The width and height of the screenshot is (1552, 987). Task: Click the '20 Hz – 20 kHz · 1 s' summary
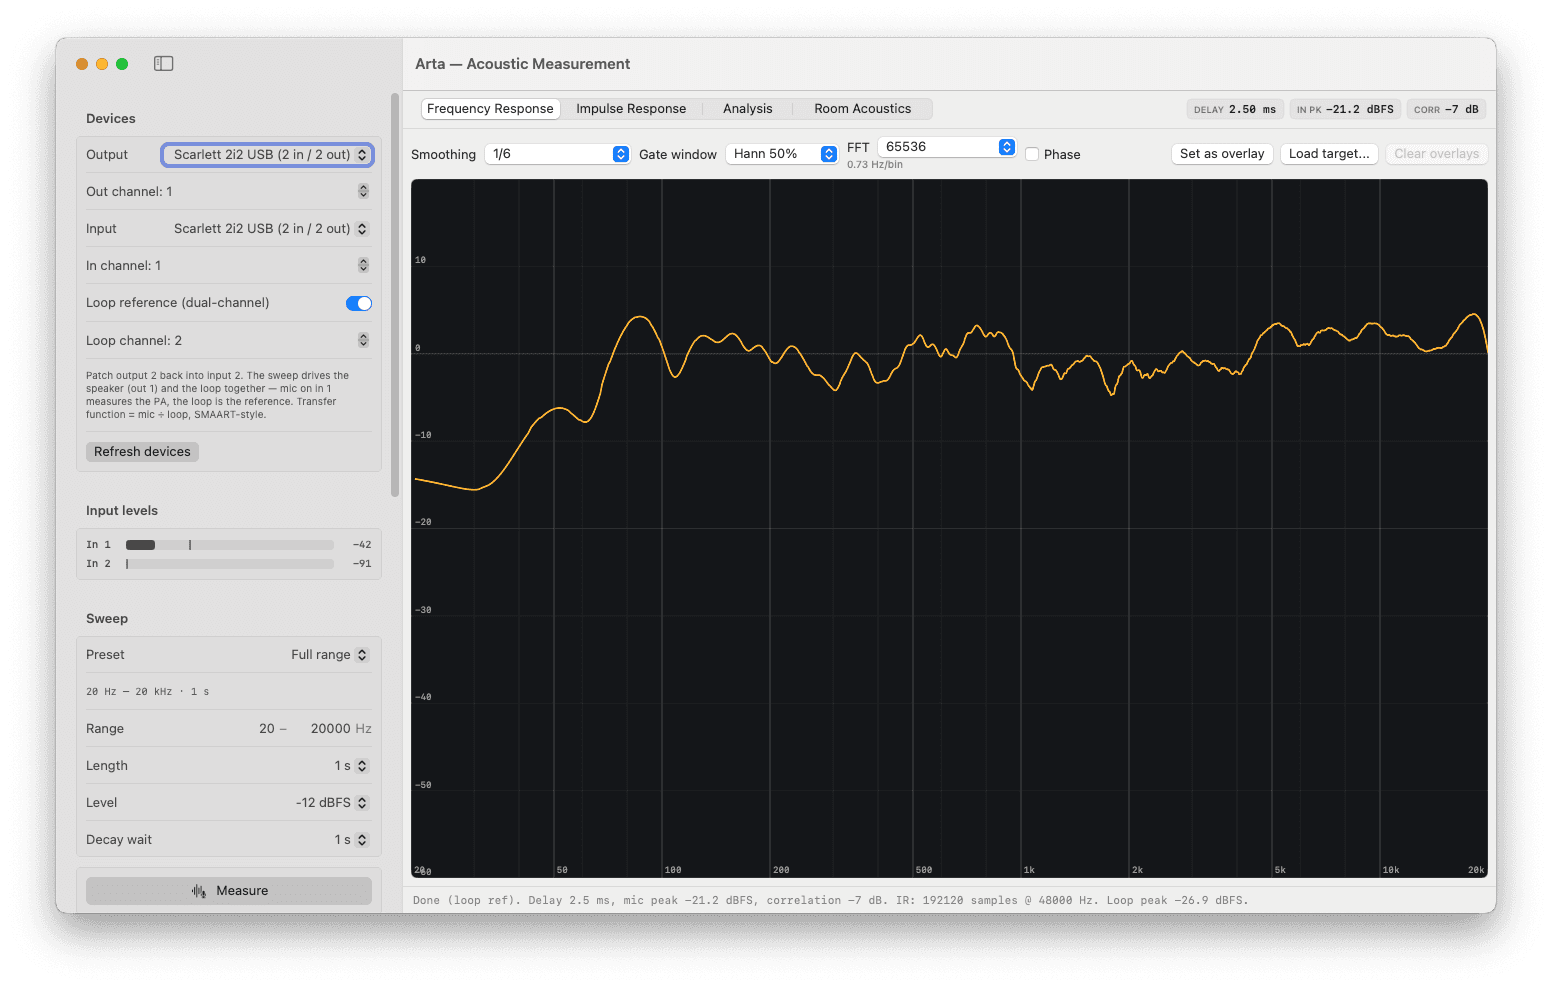coord(147,692)
